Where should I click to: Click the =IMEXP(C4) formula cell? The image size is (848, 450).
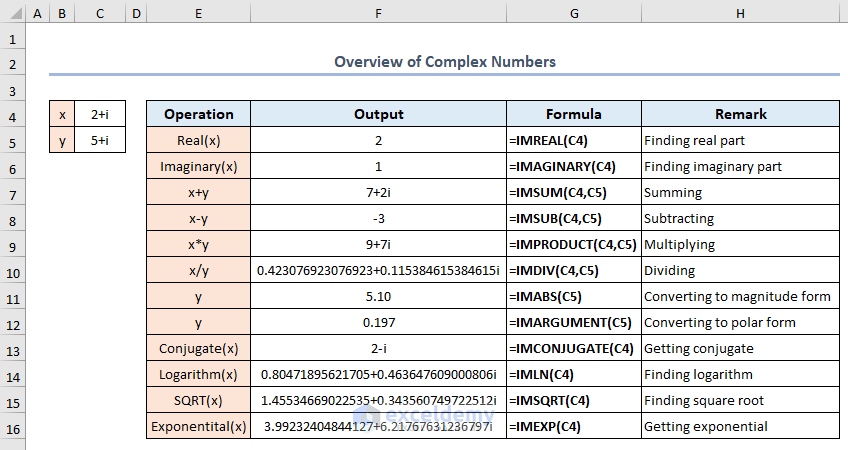pyautogui.click(x=574, y=426)
